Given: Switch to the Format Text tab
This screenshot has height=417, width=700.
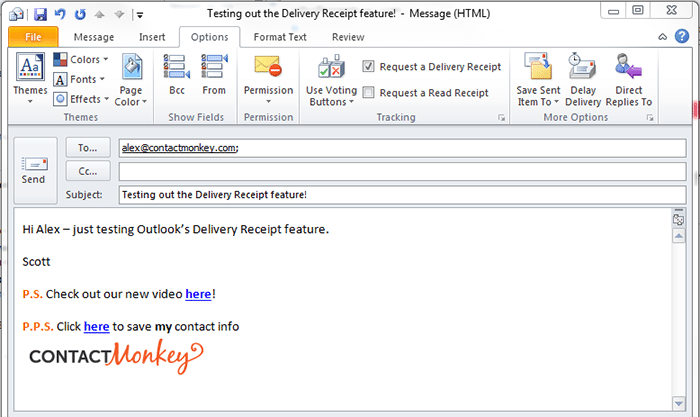Looking at the screenshot, I should point(280,37).
